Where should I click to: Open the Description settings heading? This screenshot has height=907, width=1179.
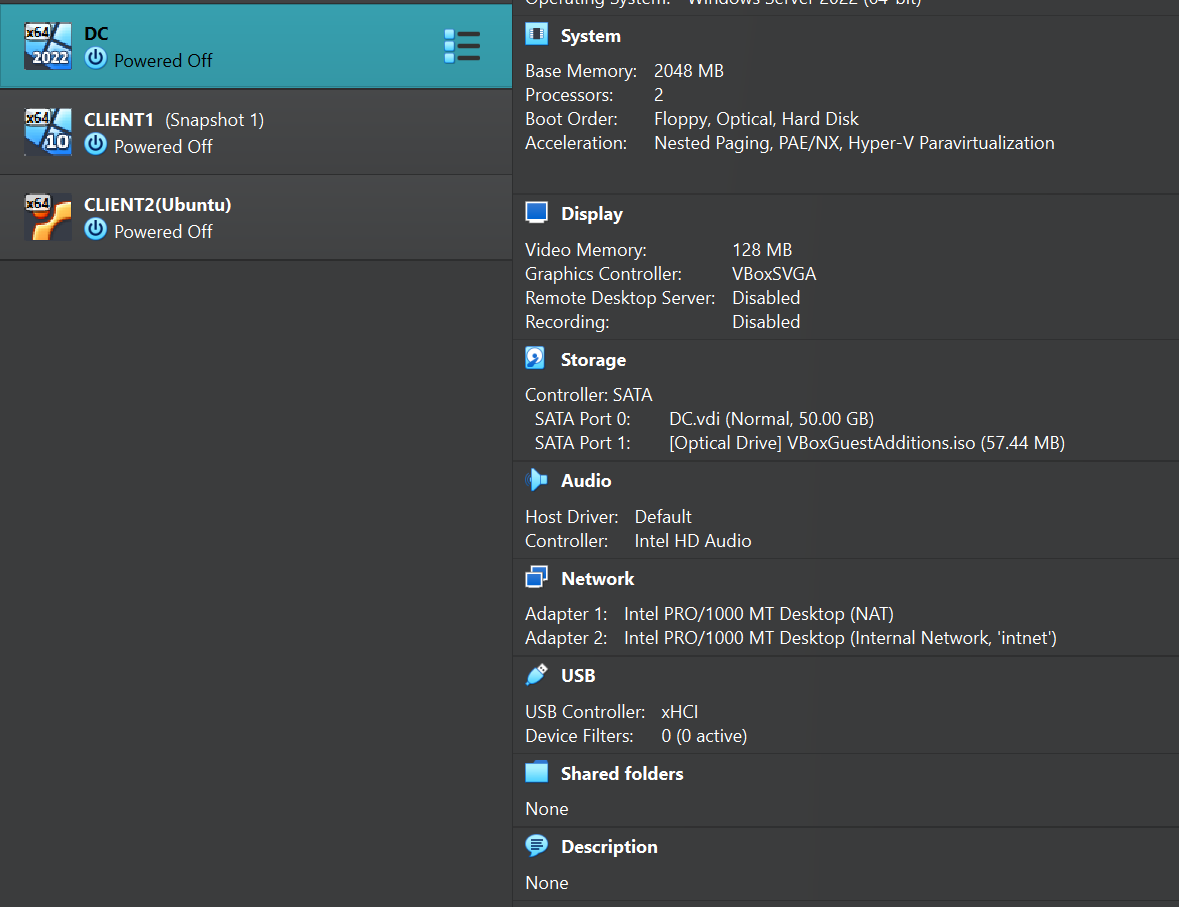(609, 847)
